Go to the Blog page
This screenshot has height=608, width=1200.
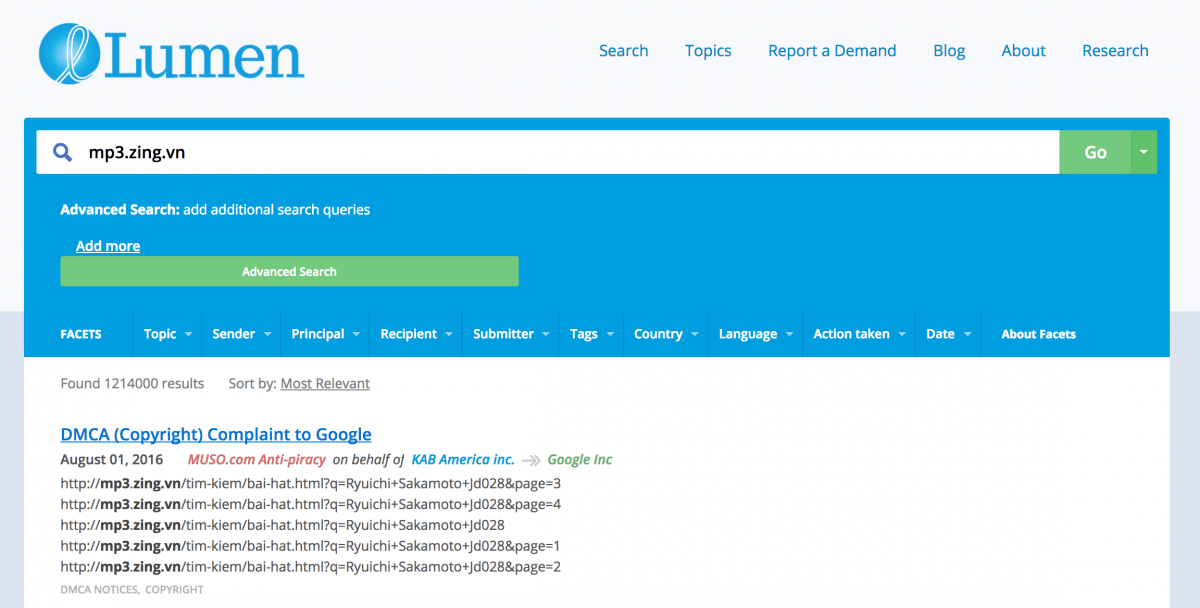pyautogui.click(x=949, y=51)
